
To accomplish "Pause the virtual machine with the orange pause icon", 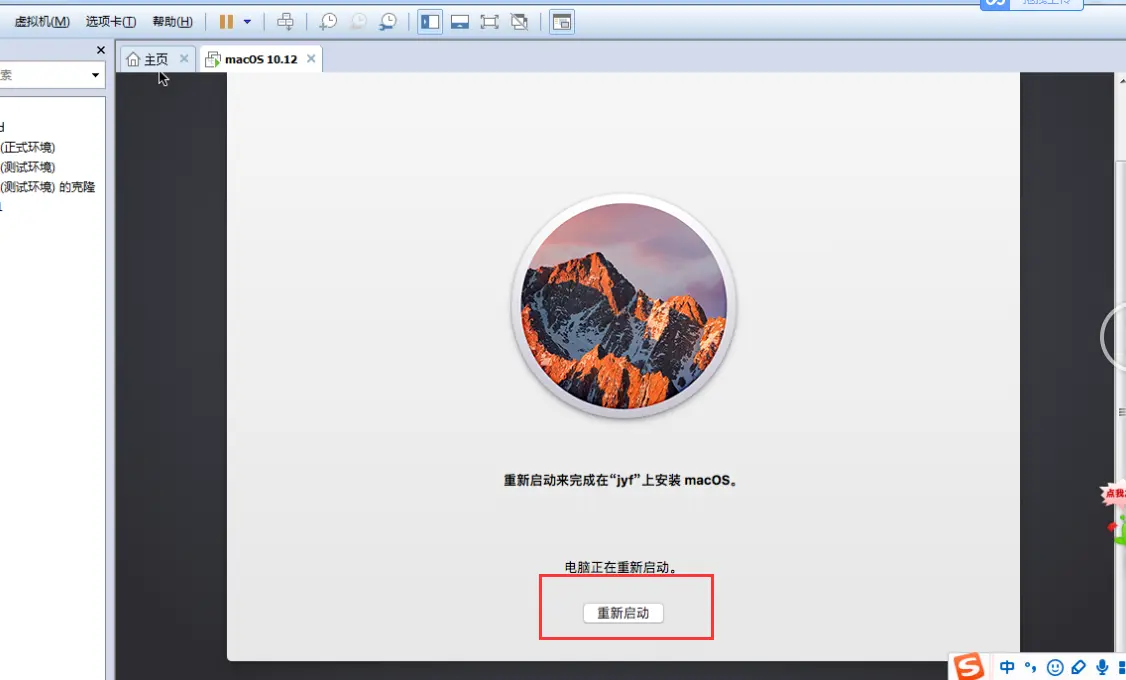I will click(x=226, y=22).
